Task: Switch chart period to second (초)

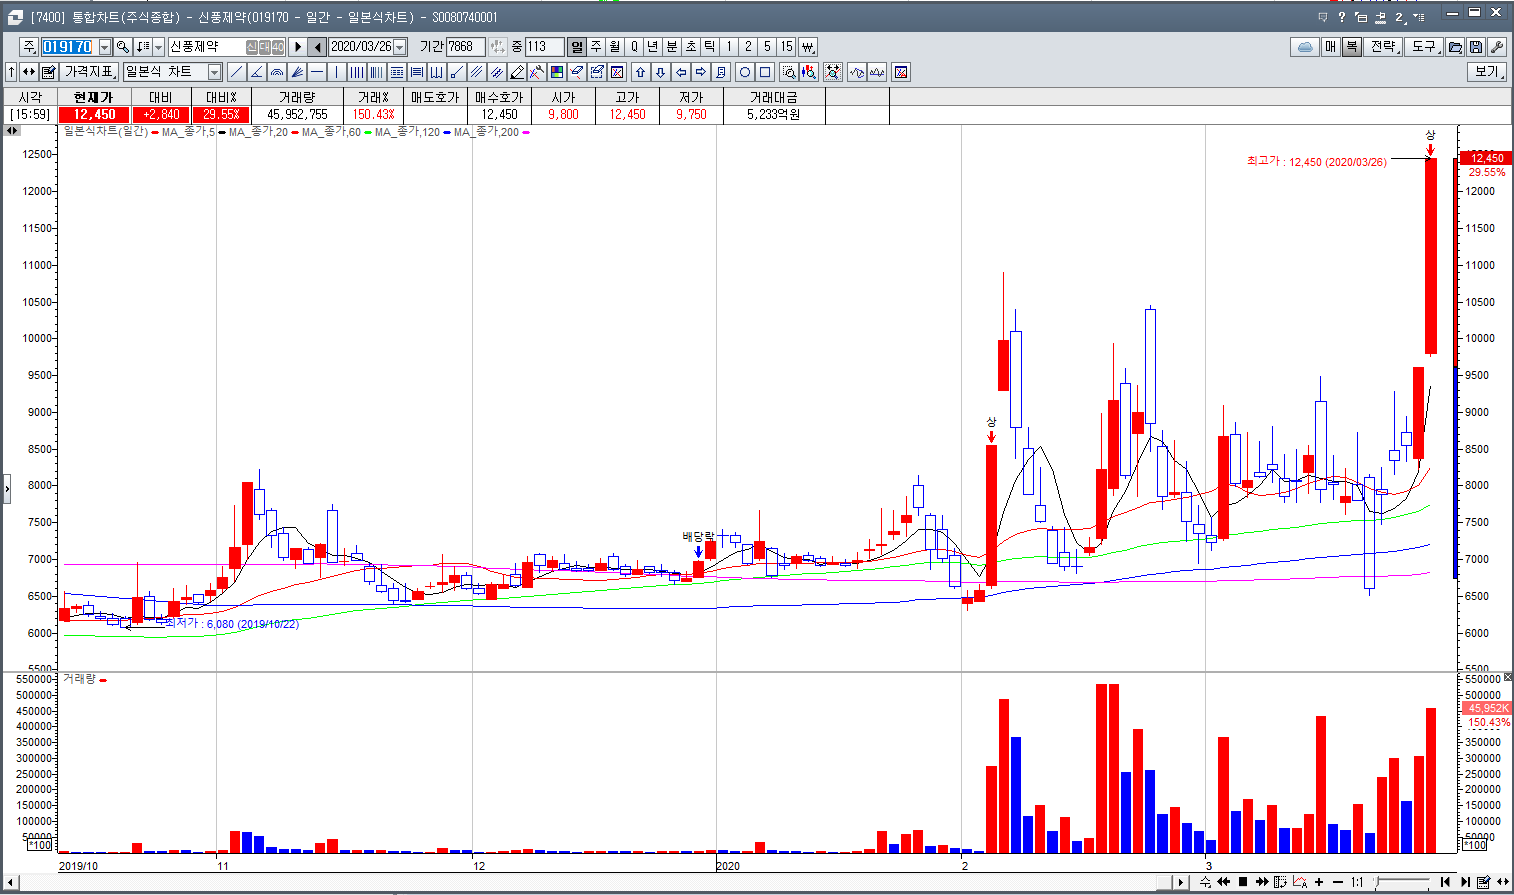Action: coord(691,47)
